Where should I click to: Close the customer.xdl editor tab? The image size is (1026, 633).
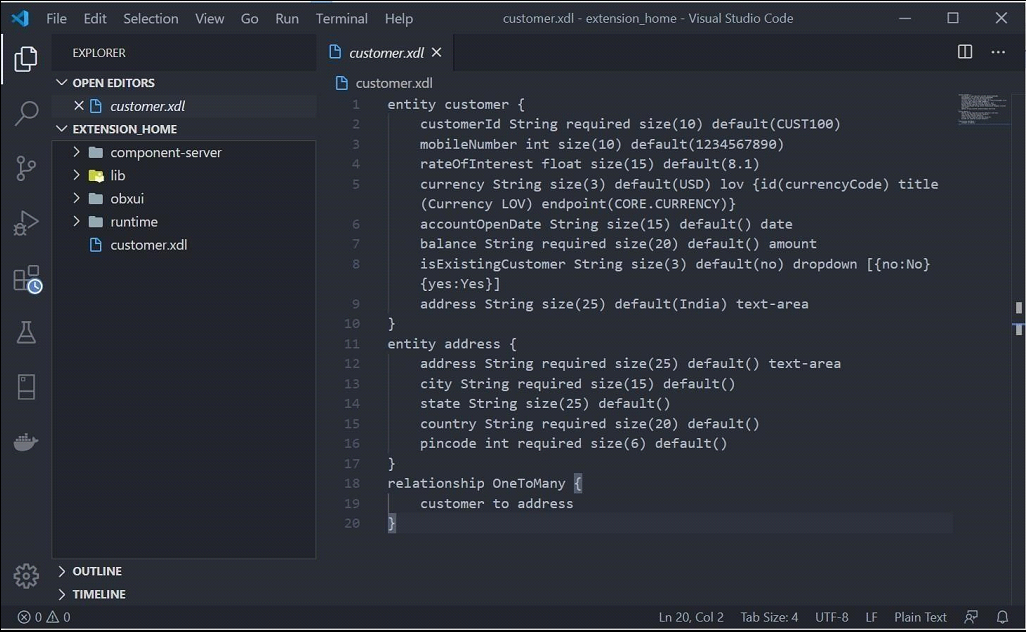coord(436,52)
